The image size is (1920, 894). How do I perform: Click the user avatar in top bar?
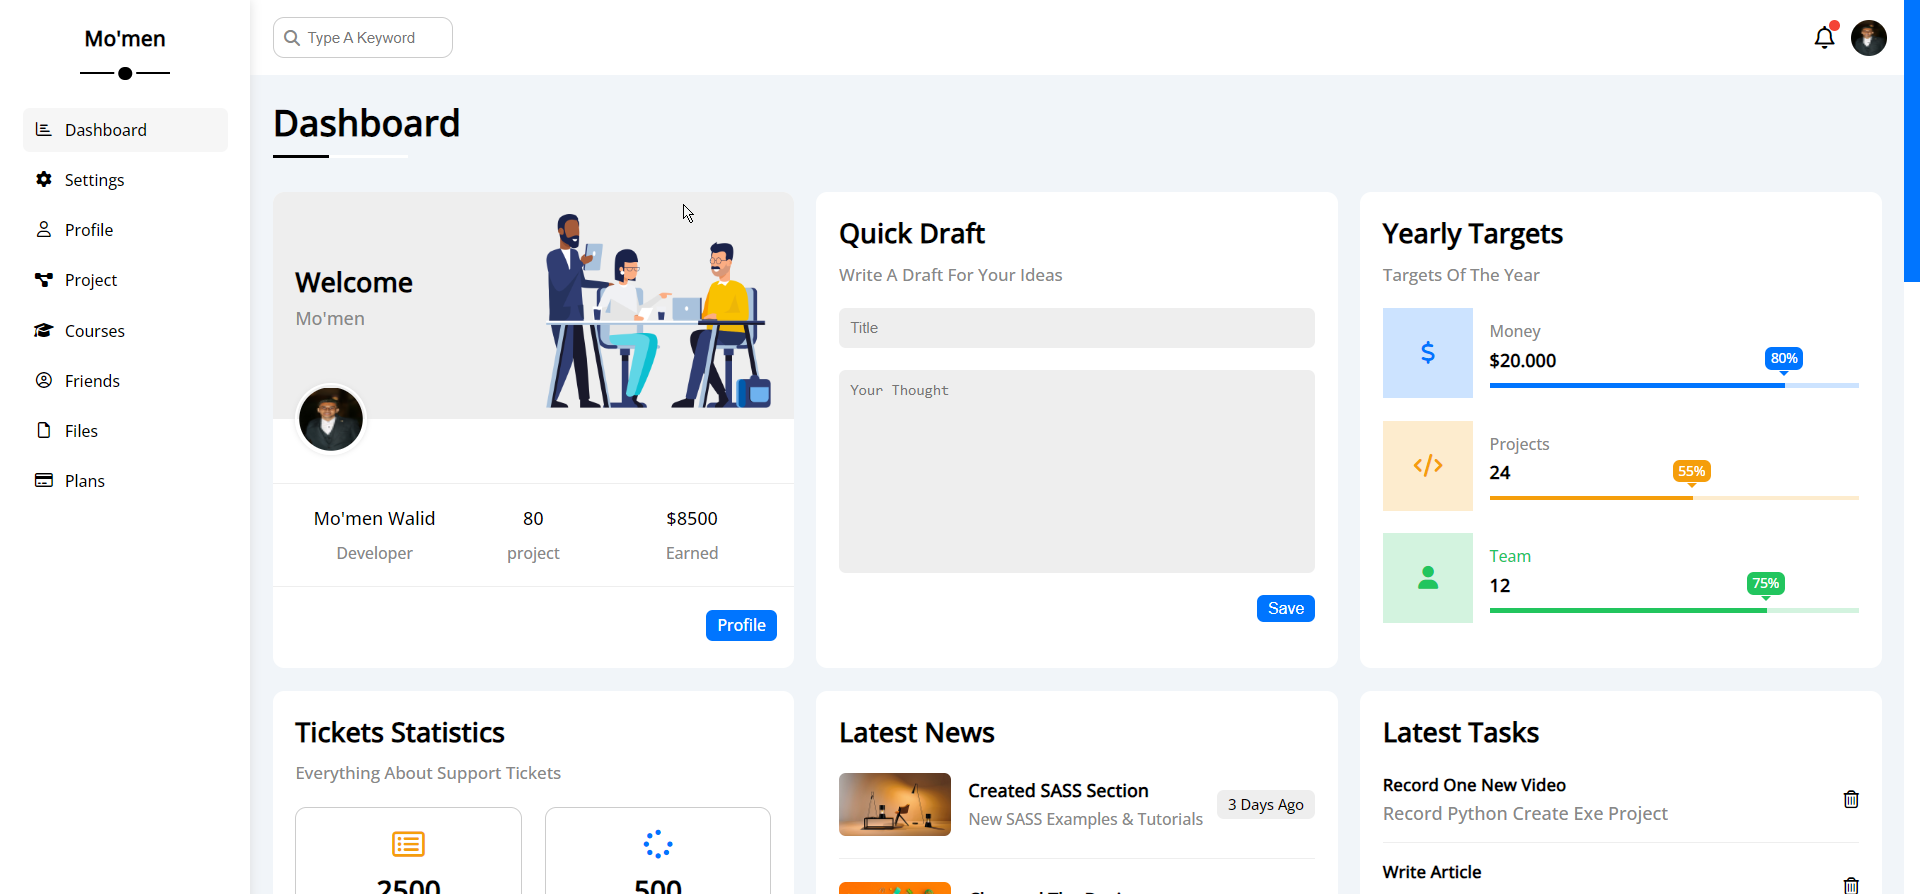1868,38
